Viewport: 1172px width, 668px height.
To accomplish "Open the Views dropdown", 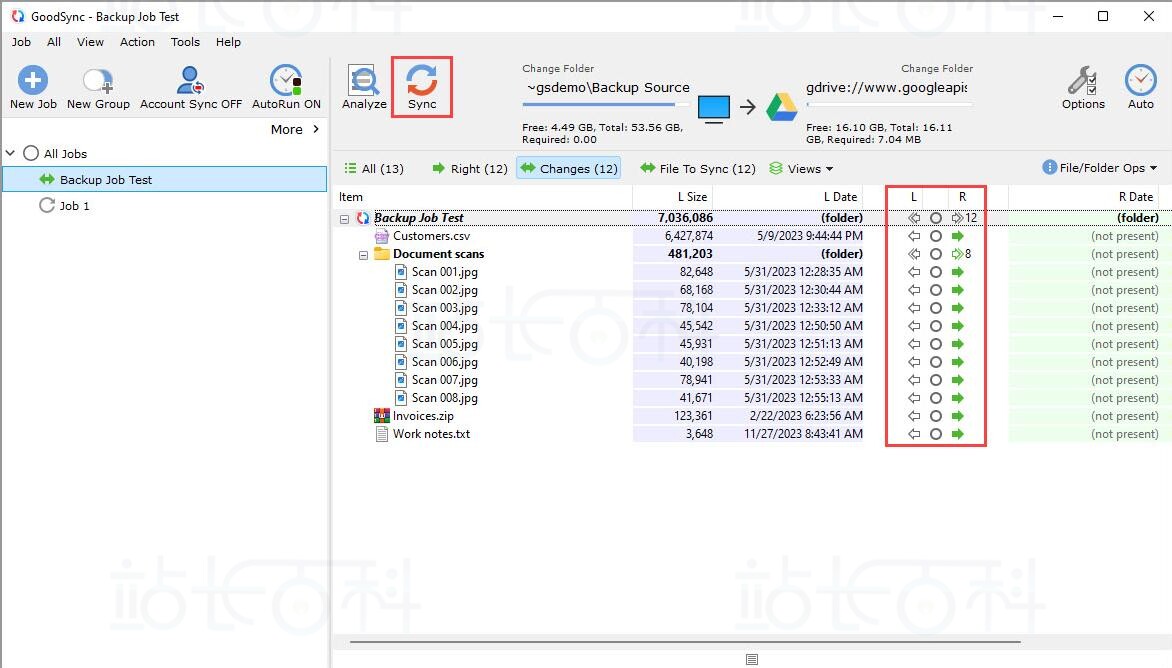I will click(x=801, y=169).
